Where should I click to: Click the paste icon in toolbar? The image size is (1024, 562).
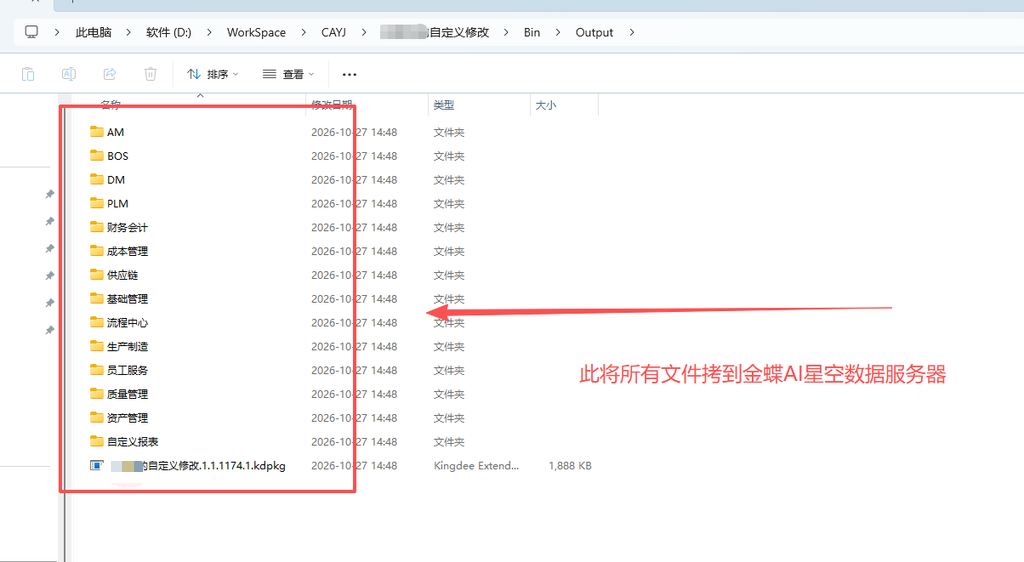coord(27,74)
